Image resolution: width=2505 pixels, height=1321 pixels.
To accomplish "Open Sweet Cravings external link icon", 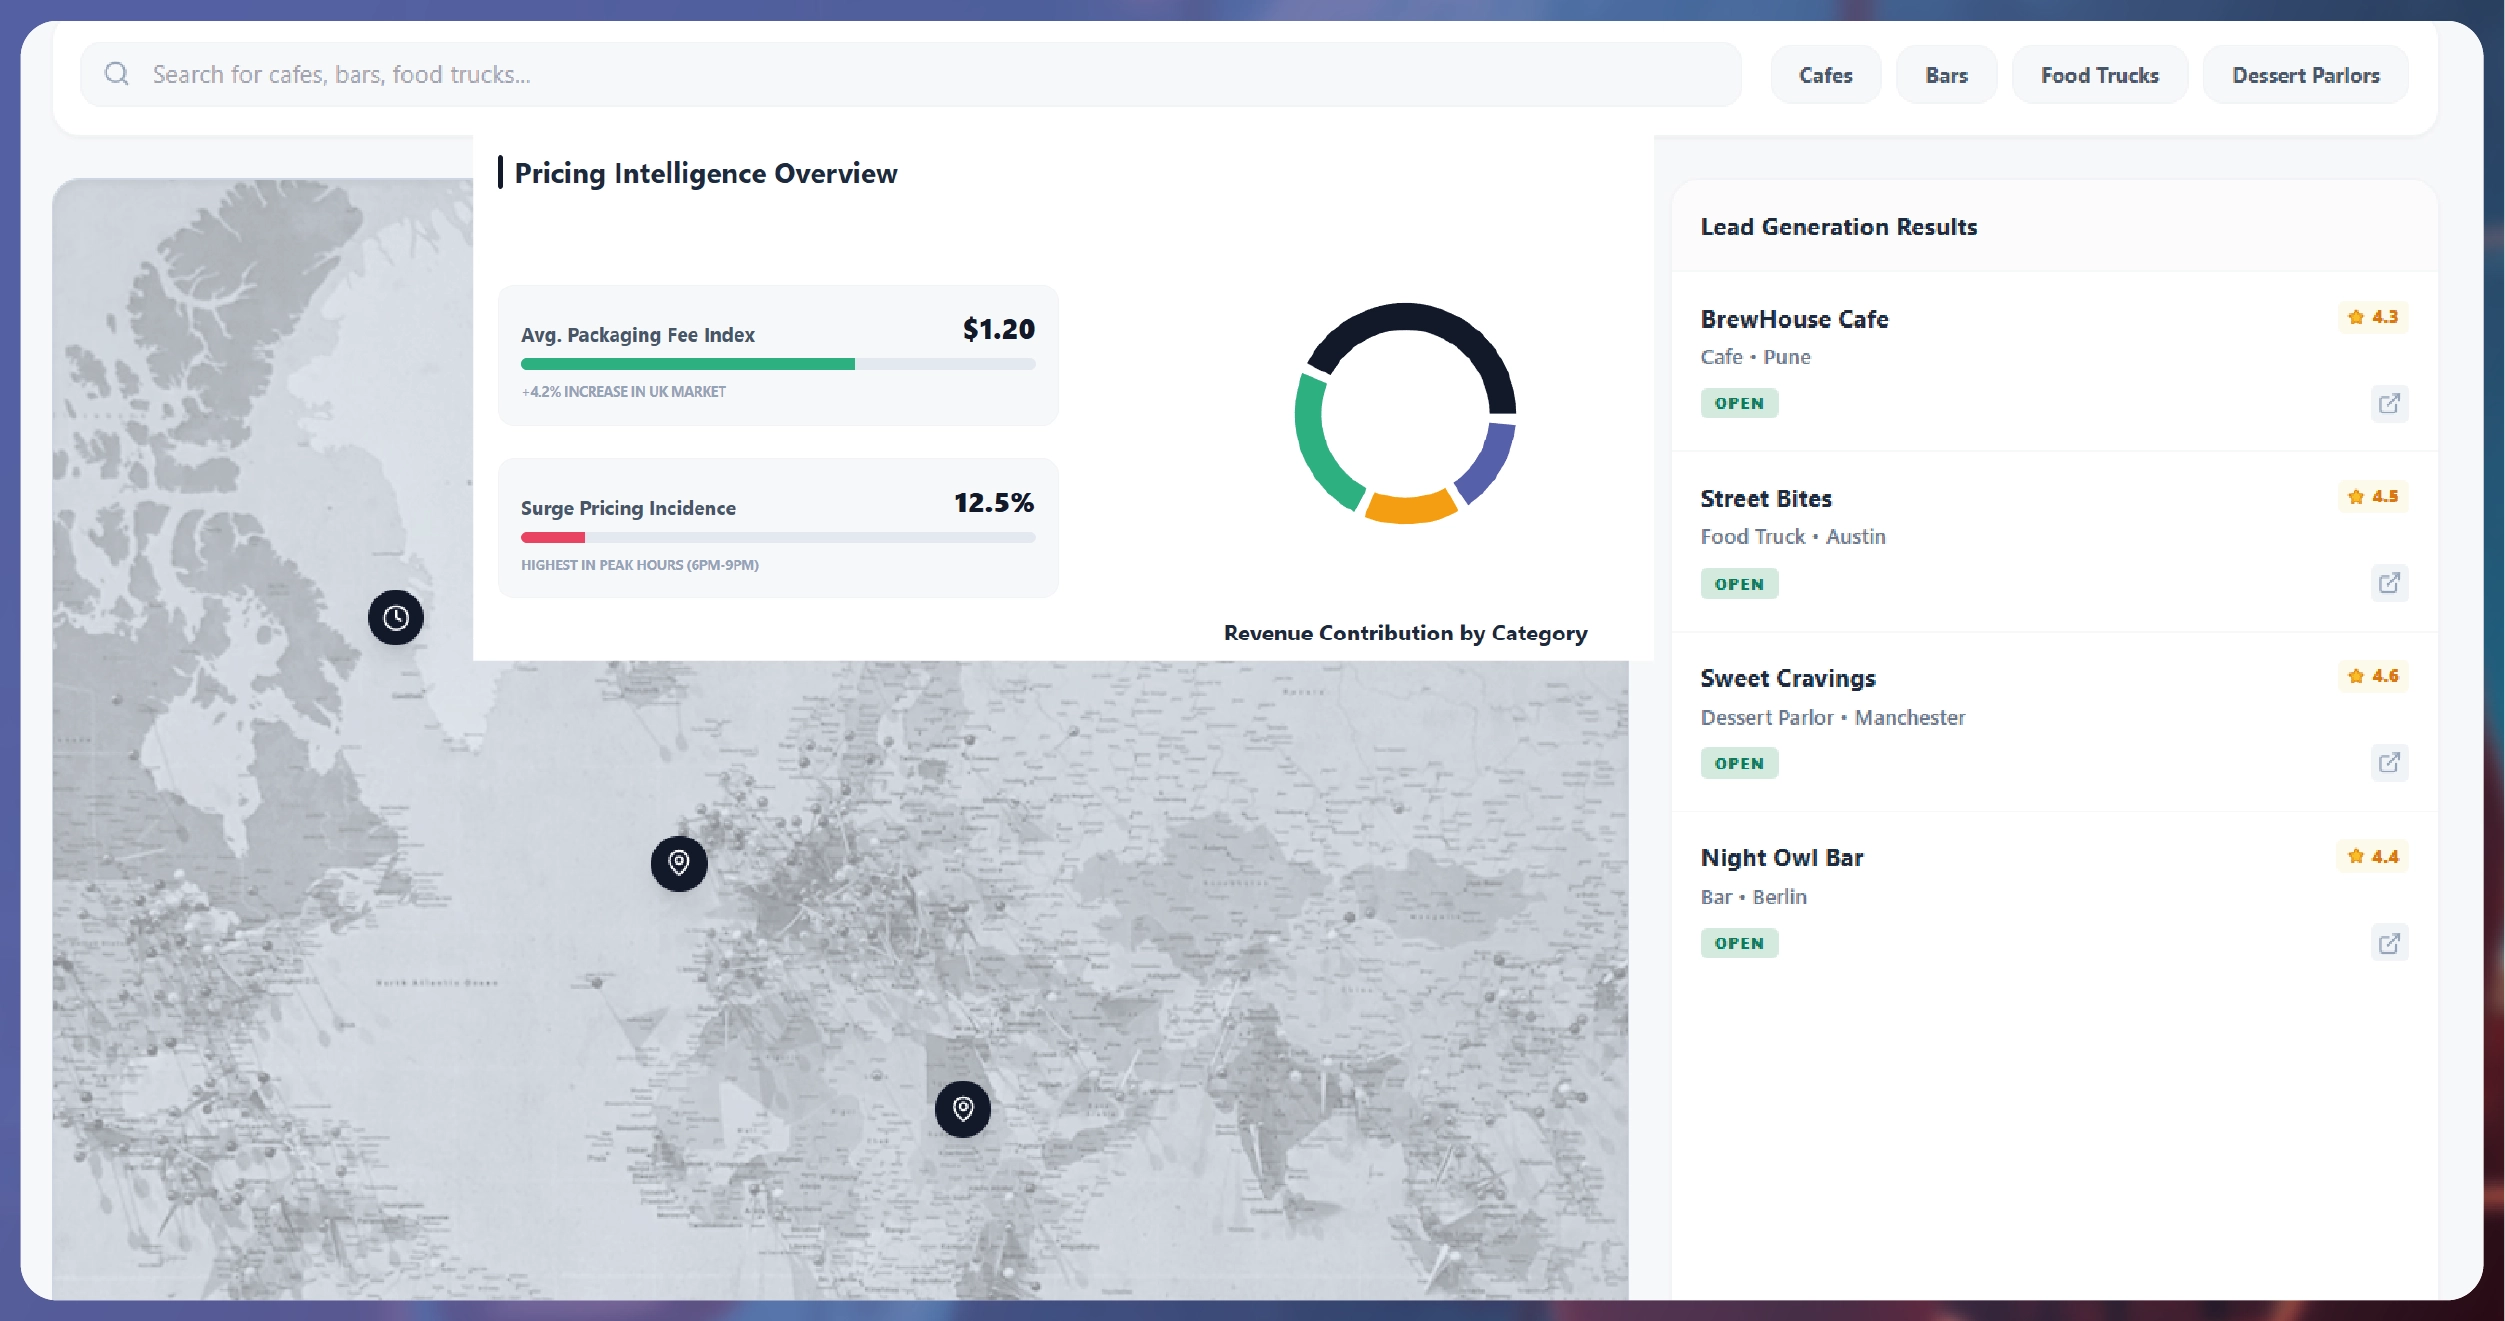I will [x=2389, y=763].
